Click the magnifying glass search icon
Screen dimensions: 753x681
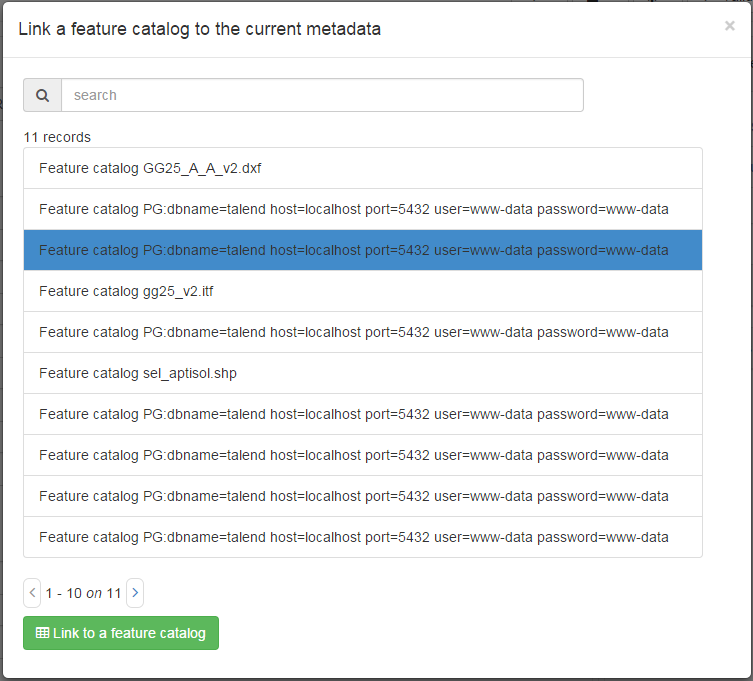[42, 95]
